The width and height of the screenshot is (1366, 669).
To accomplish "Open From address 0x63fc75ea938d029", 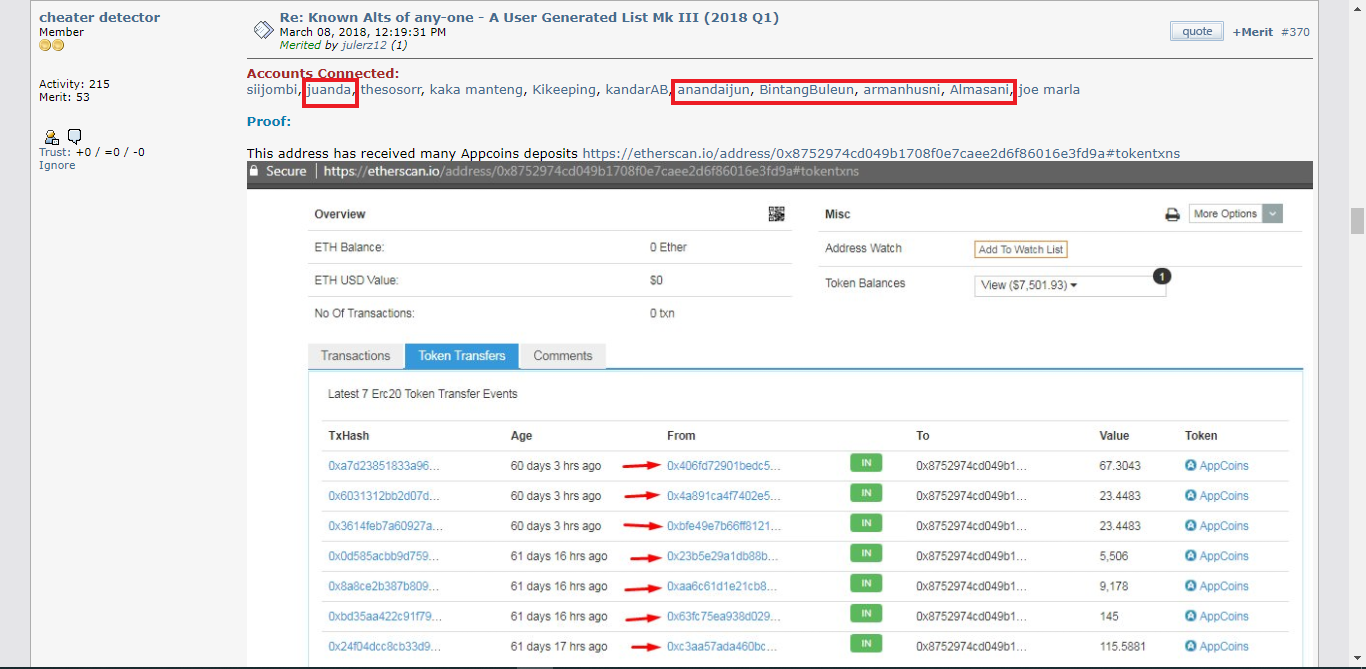I will coord(724,616).
